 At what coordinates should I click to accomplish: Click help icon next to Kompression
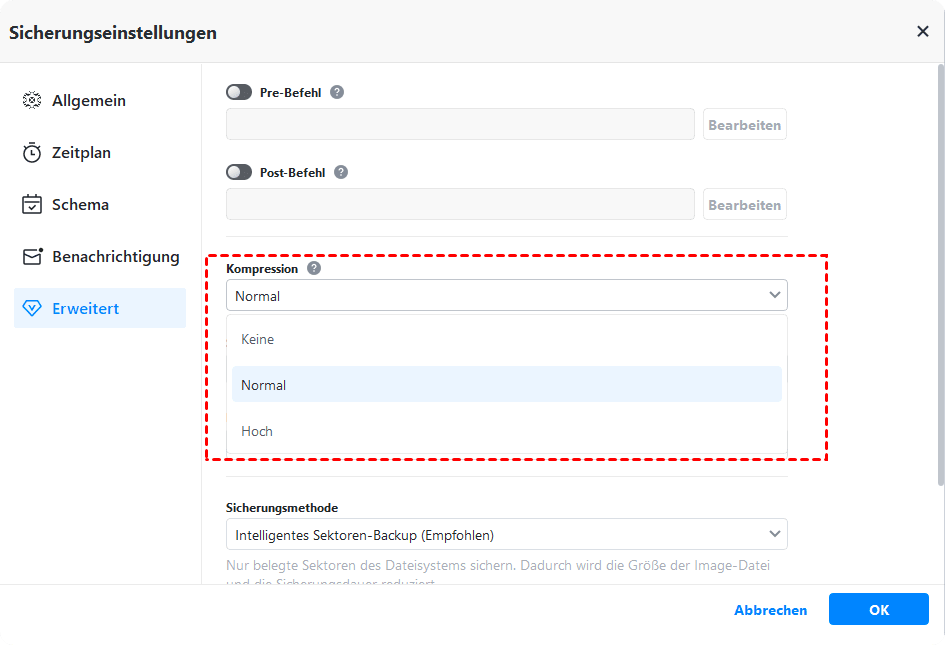click(x=314, y=269)
